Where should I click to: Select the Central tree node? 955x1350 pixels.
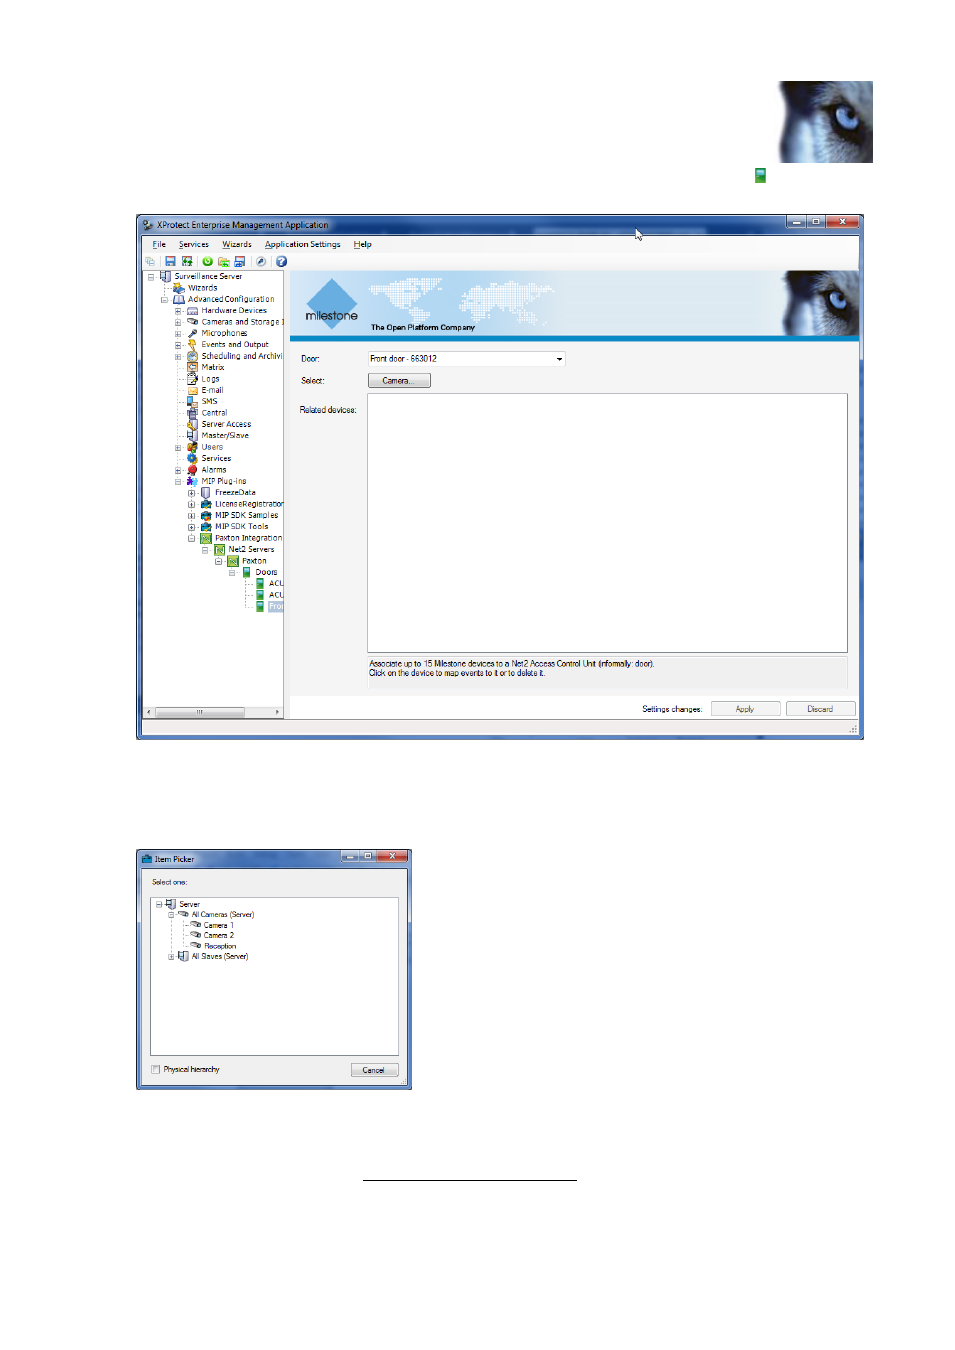[214, 413]
